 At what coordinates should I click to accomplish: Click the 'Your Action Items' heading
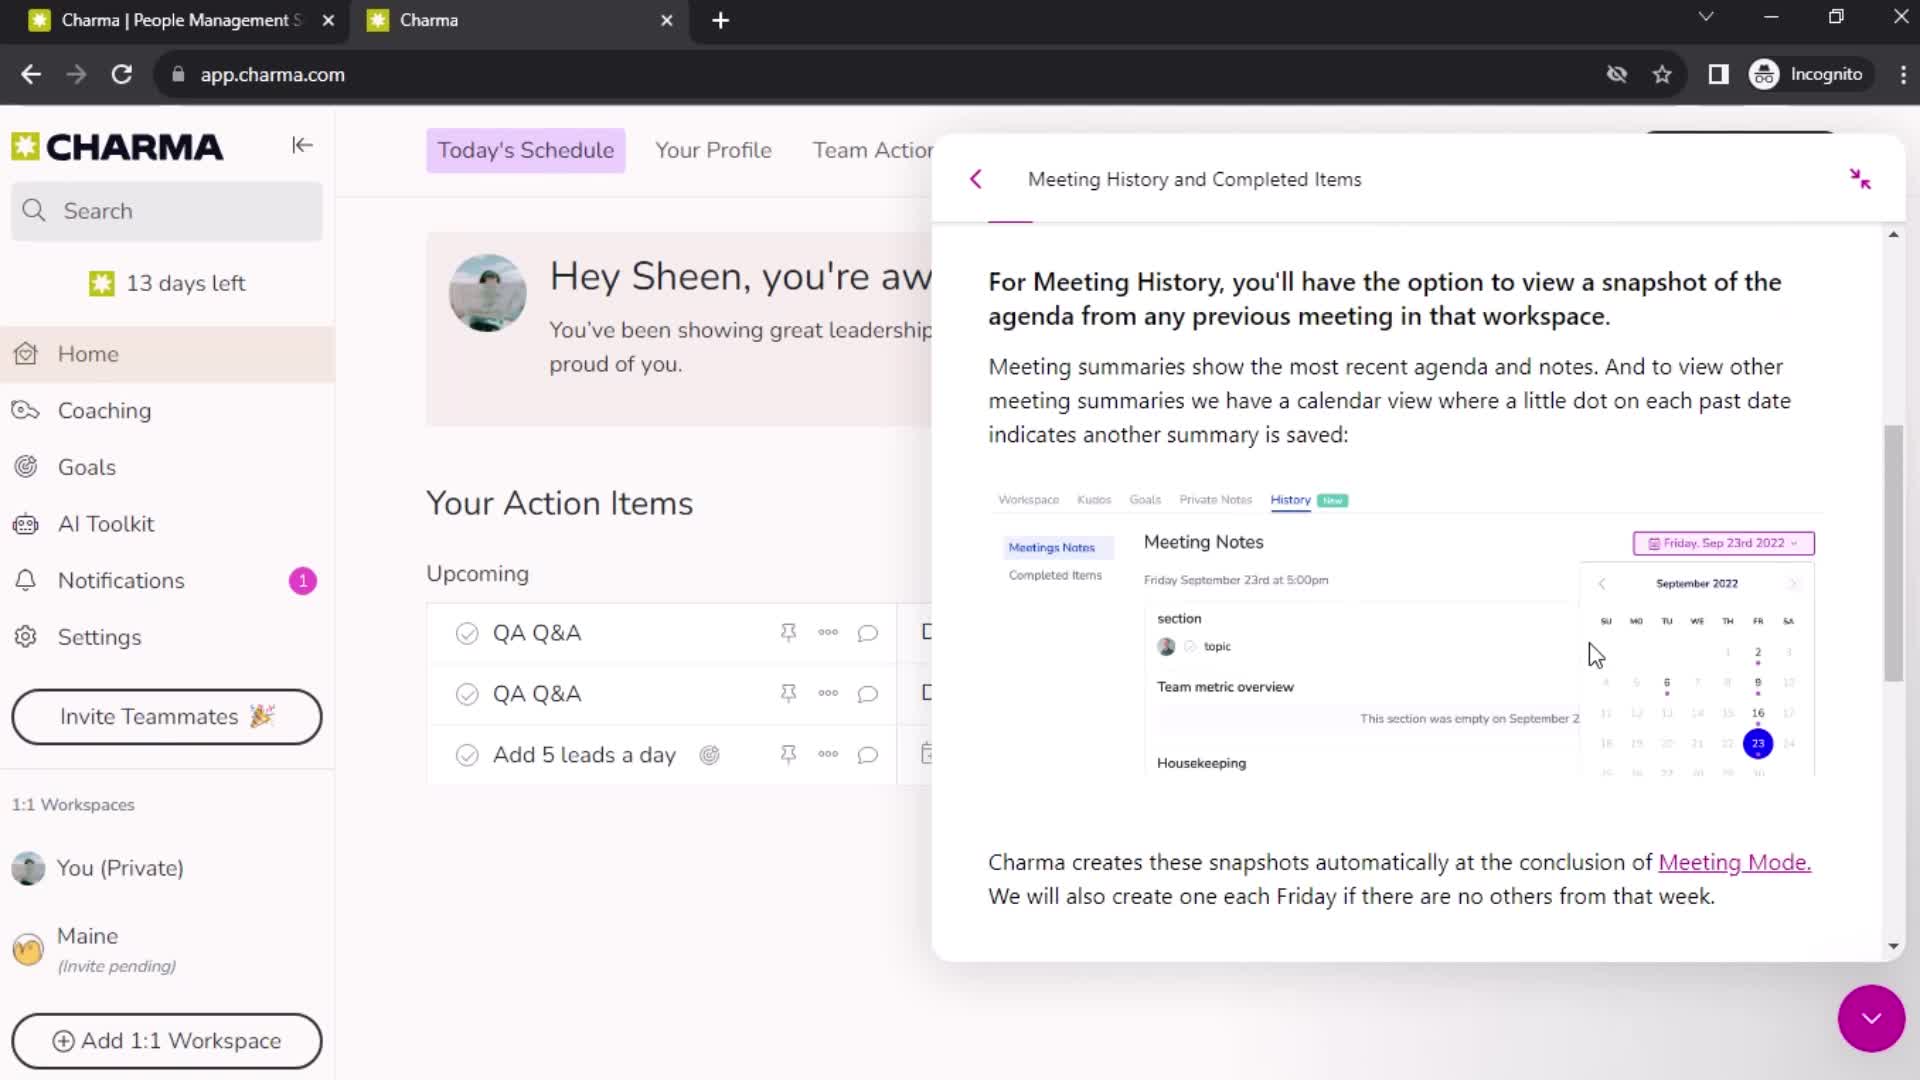(x=559, y=503)
